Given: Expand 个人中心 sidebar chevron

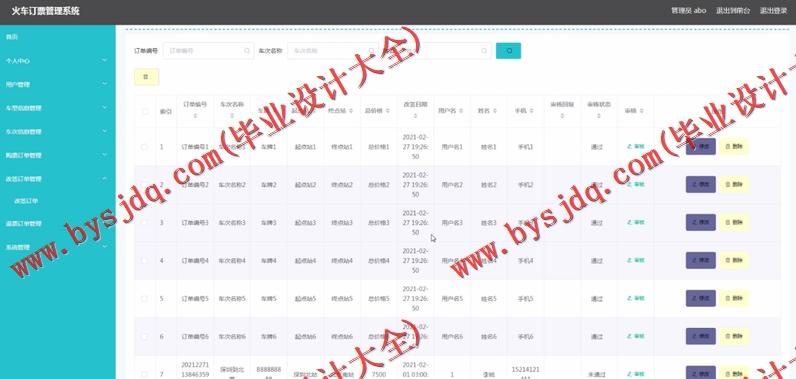Looking at the screenshot, I should [105, 60].
